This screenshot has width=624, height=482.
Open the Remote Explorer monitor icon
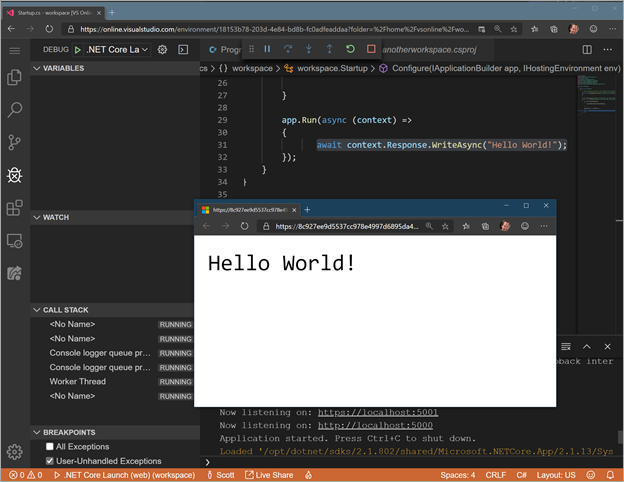click(x=14, y=240)
